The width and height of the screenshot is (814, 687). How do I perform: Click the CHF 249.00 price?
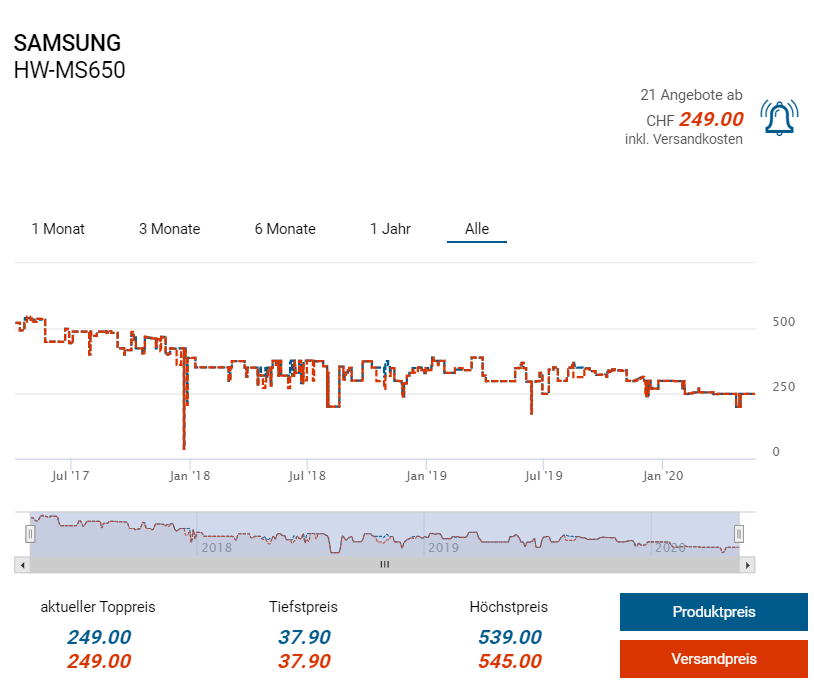tap(695, 118)
